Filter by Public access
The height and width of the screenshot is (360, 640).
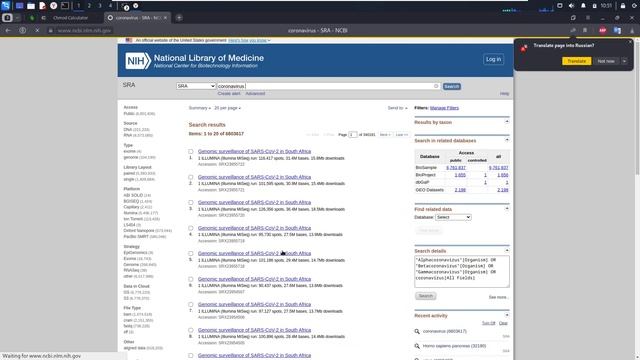coord(129,113)
